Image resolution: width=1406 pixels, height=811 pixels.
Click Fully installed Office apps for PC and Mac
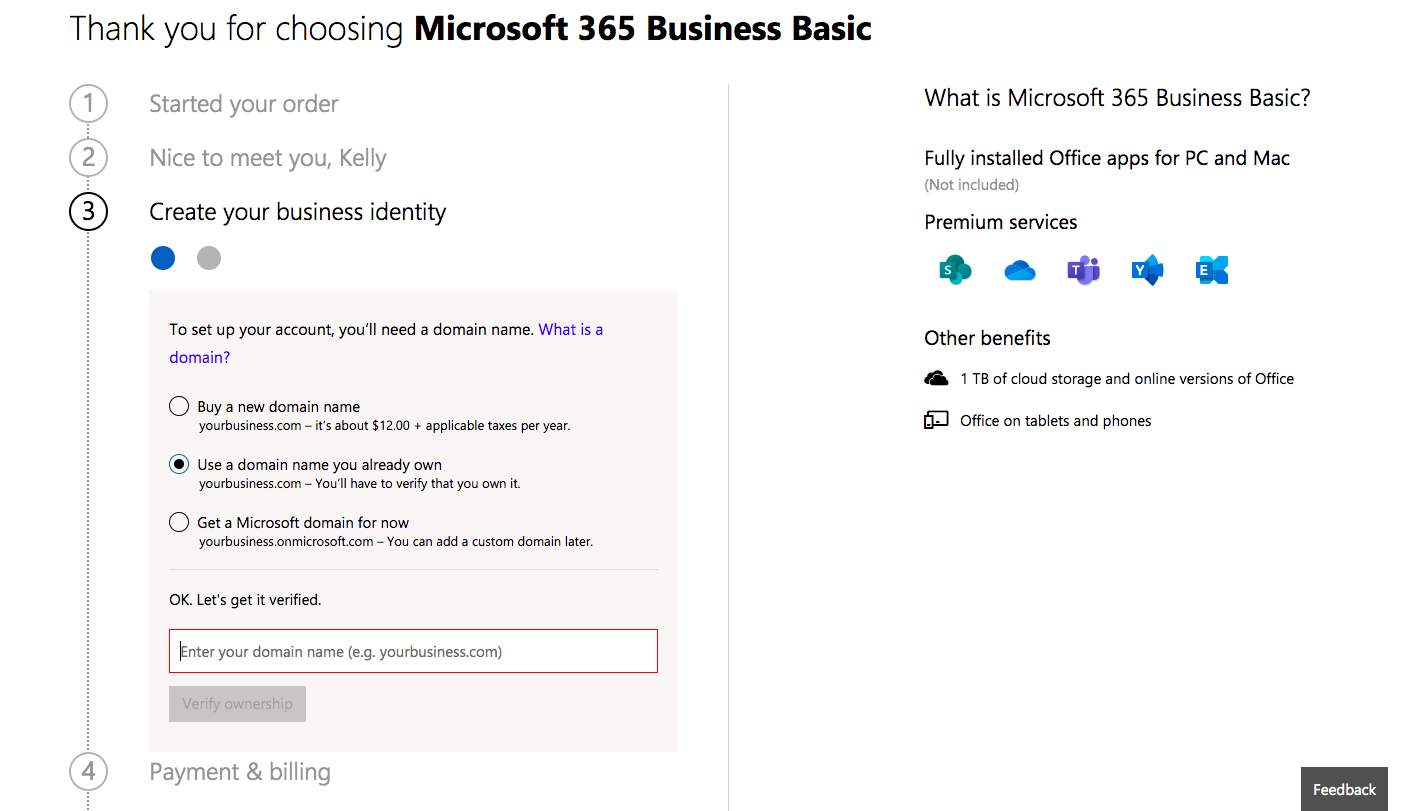tap(1107, 158)
